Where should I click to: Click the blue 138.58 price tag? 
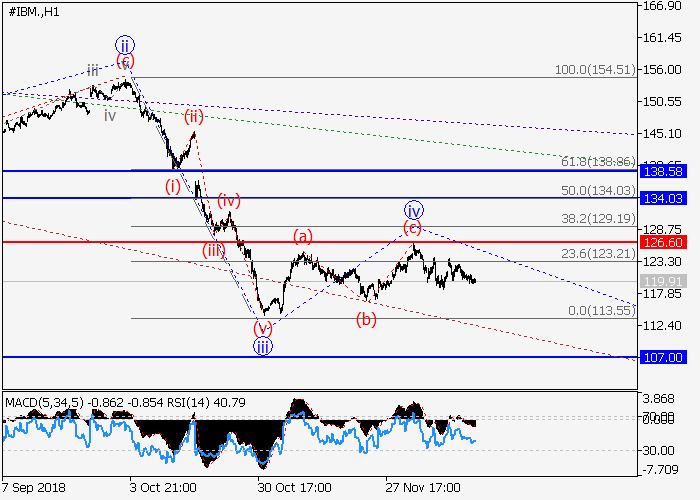coord(663,172)
